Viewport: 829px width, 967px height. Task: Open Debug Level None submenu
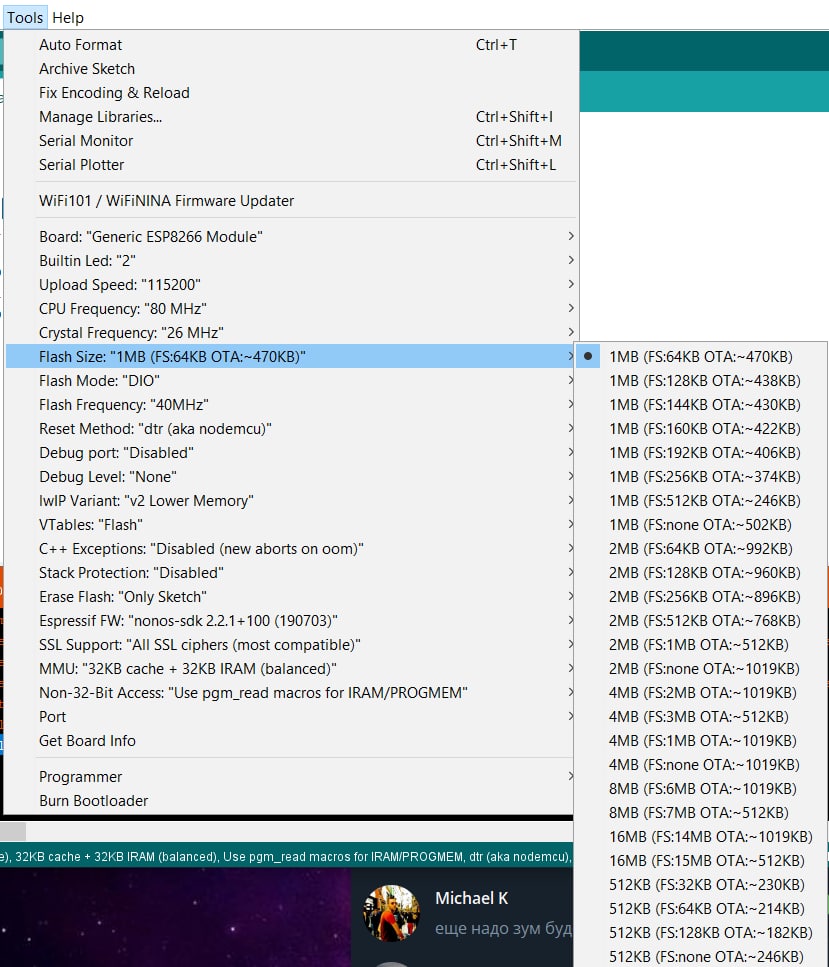(290, 477)
